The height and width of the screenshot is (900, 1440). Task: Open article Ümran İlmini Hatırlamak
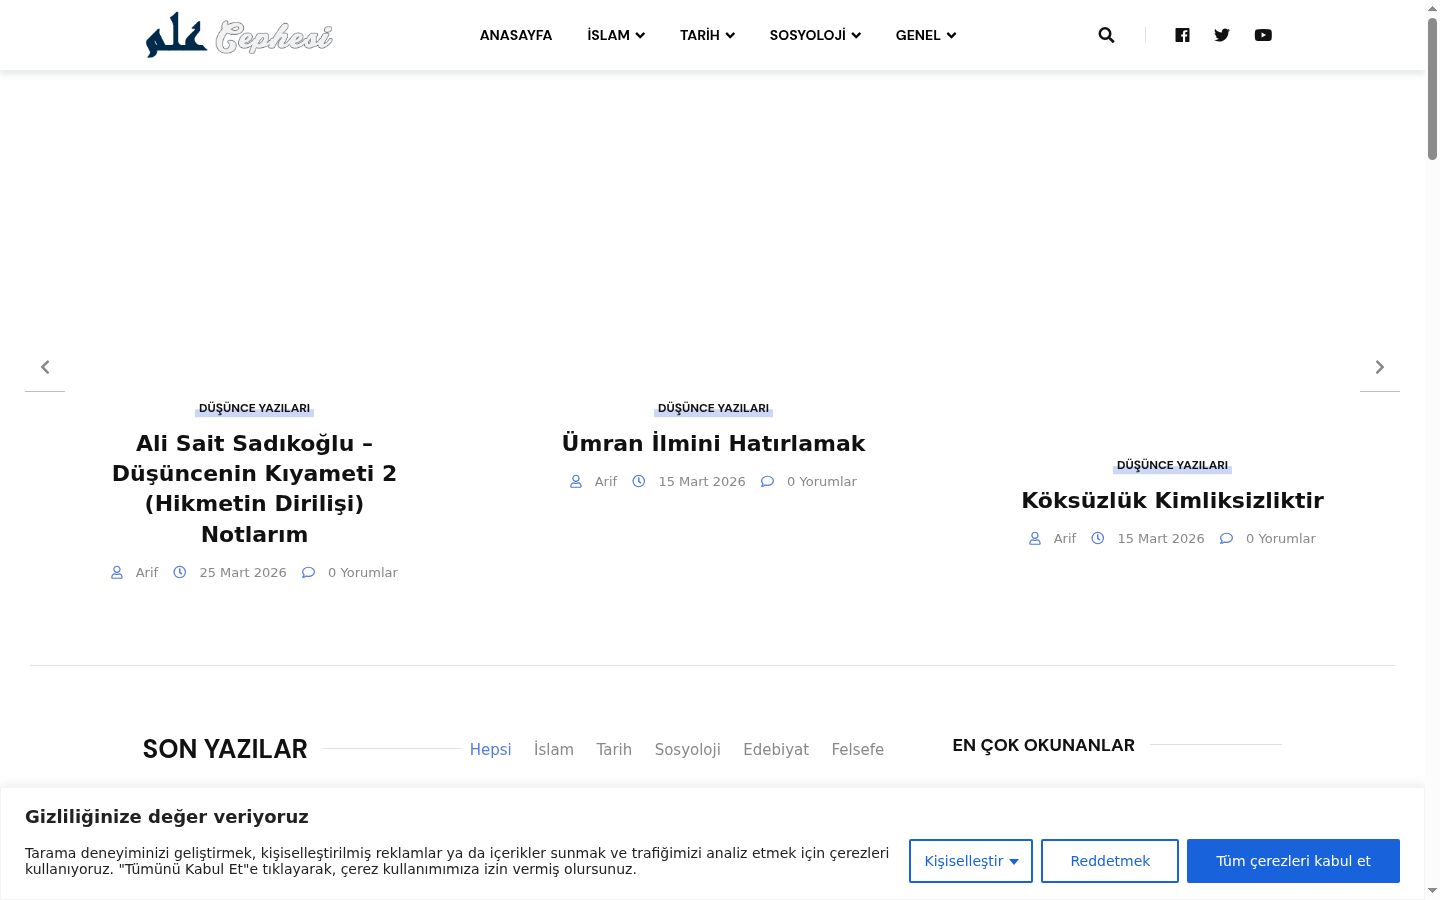[x=713, y=443]
